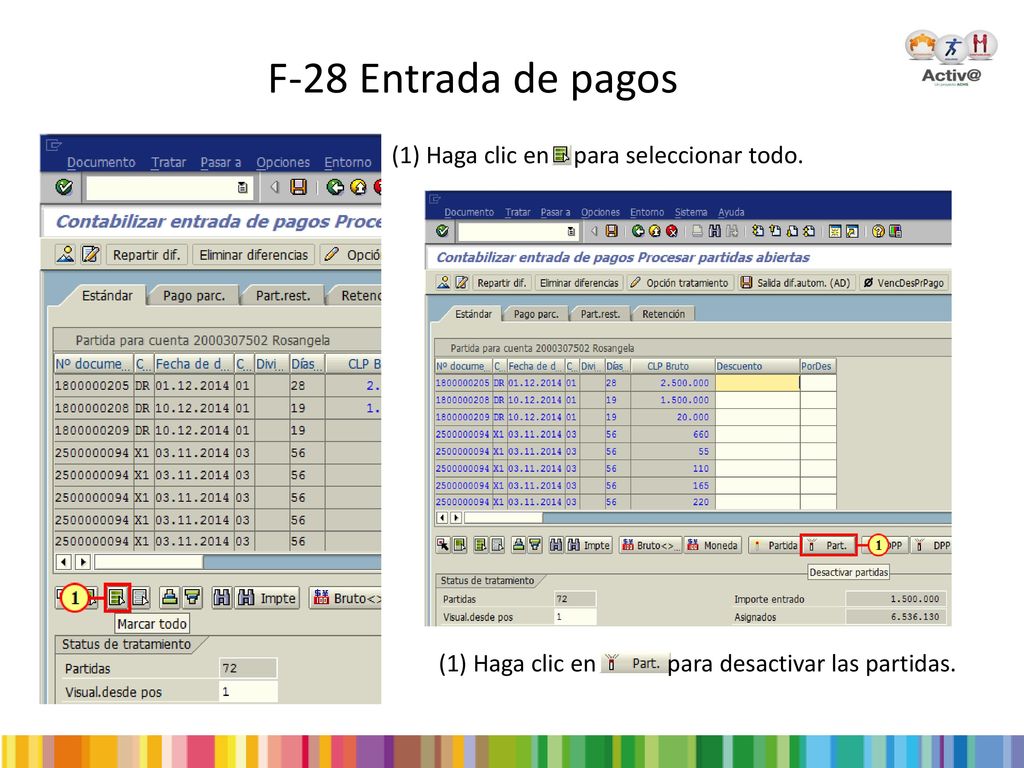Click Importe entrado value 1.500.000
Screen dimensions: 1024x768
[x=895, y=599]
